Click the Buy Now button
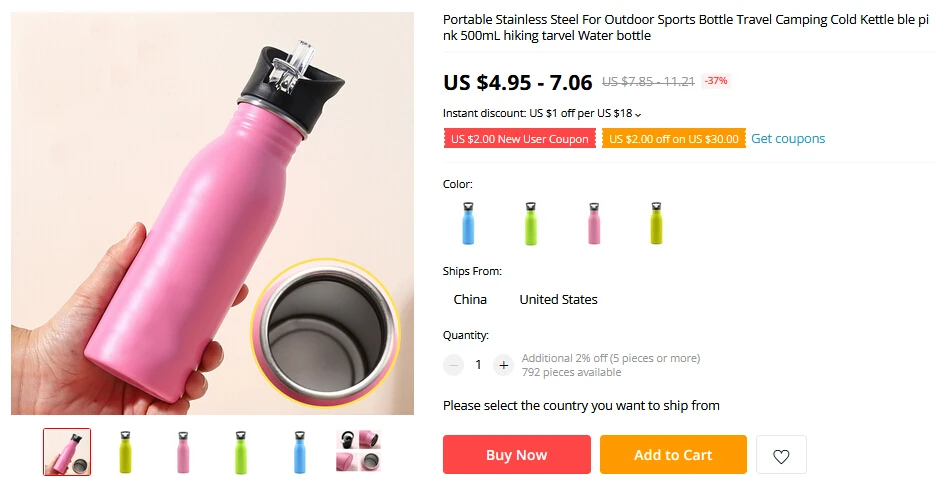The image size is (941, 489). click(x=517, y=455)
